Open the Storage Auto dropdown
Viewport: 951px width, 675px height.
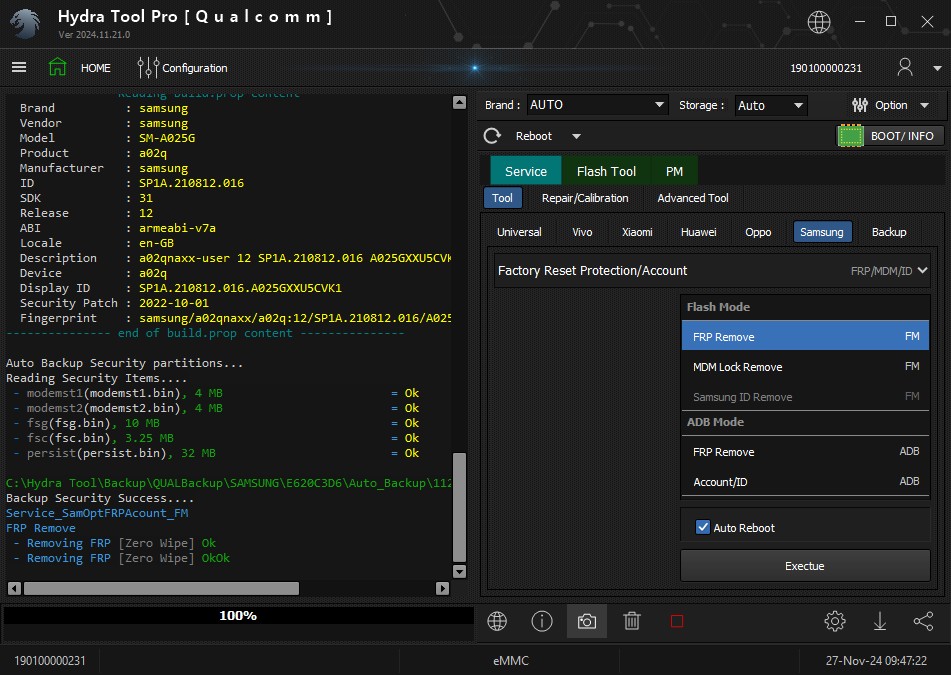click(x=771, y=106)
